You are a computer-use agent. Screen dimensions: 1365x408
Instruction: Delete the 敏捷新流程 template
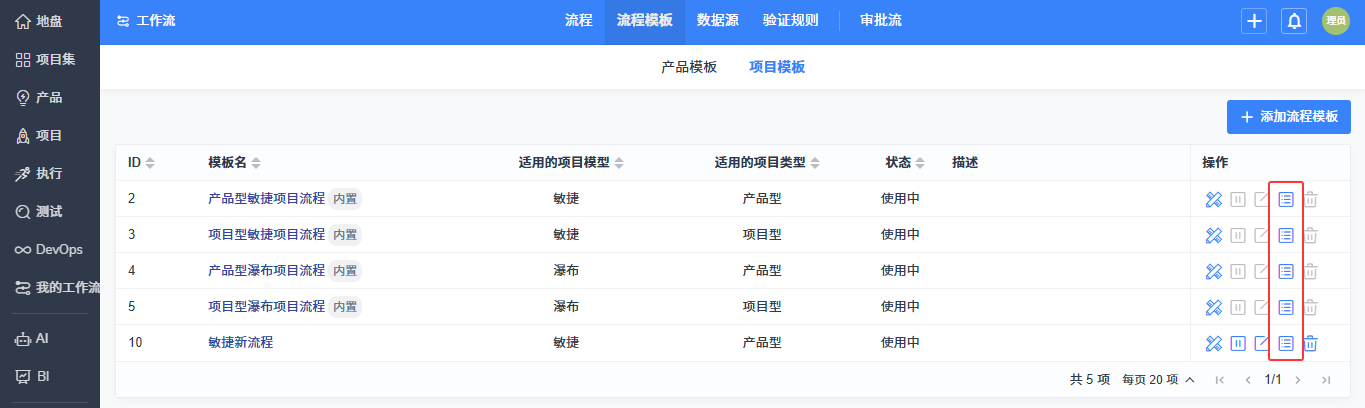1310,343
